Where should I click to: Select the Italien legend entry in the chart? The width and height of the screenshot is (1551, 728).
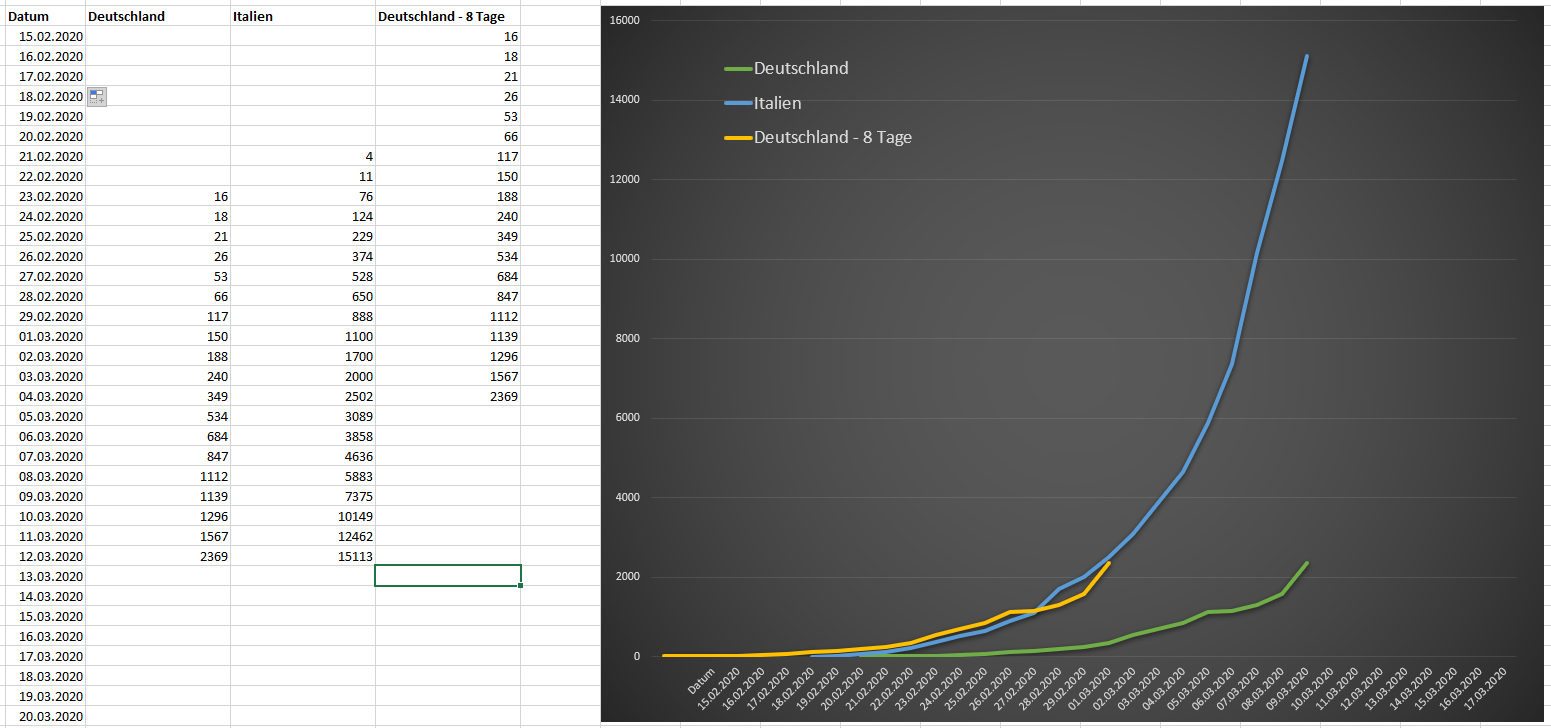click(x=777, y=103)
